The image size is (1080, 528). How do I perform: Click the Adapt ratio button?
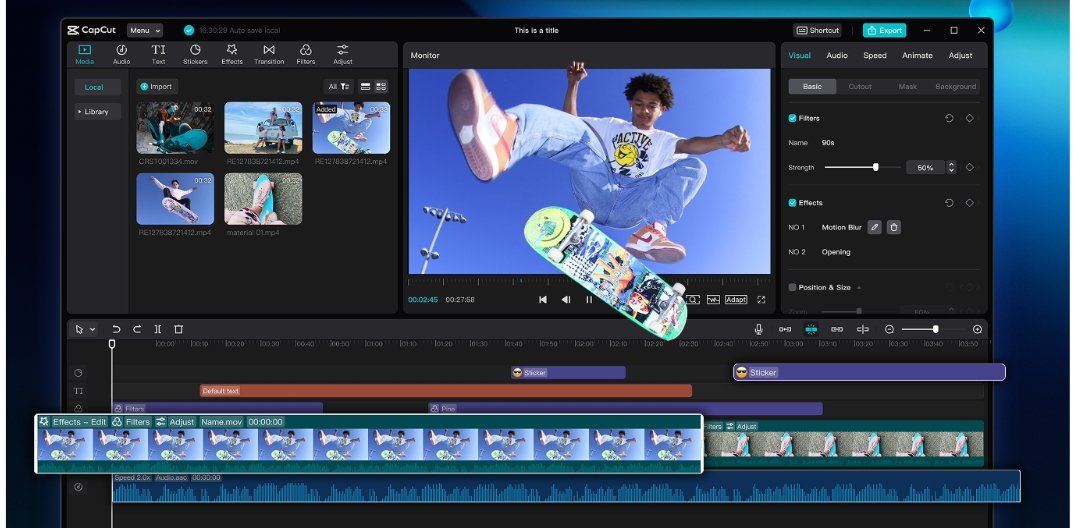[x=736, y=299]
